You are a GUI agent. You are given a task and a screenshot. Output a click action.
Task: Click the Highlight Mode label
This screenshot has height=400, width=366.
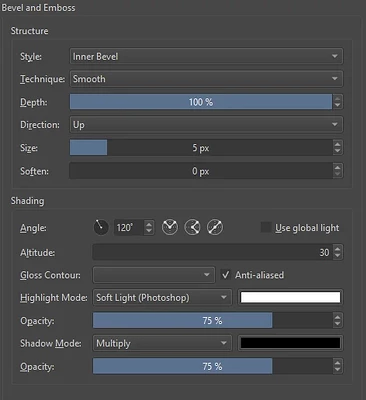click(x=54, y=298)
